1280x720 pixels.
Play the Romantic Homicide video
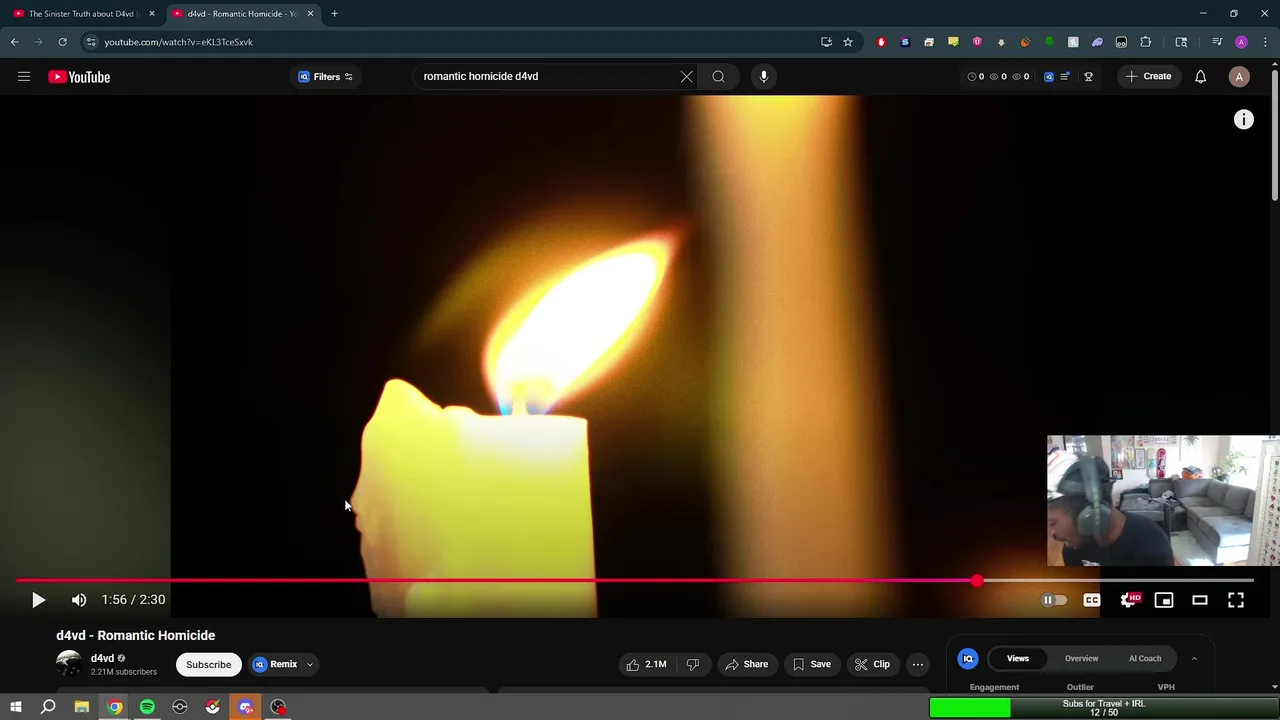(38, 600)
